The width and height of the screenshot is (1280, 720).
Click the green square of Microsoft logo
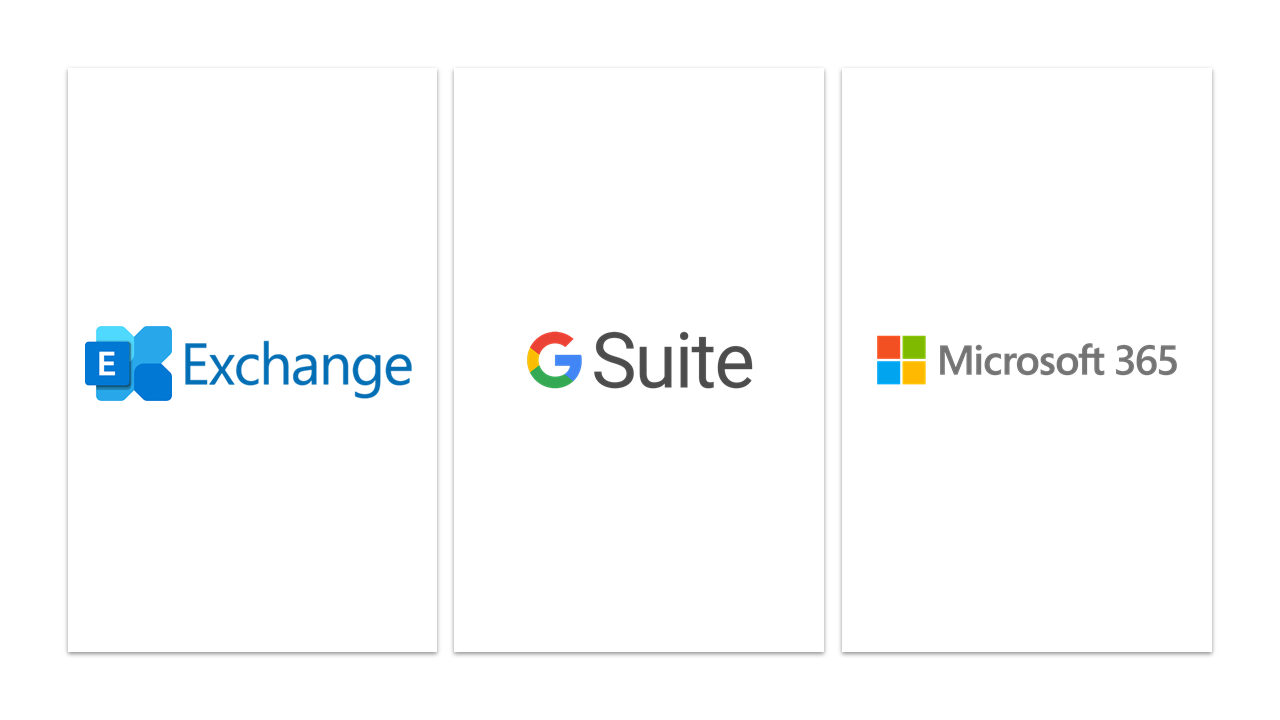914,347
